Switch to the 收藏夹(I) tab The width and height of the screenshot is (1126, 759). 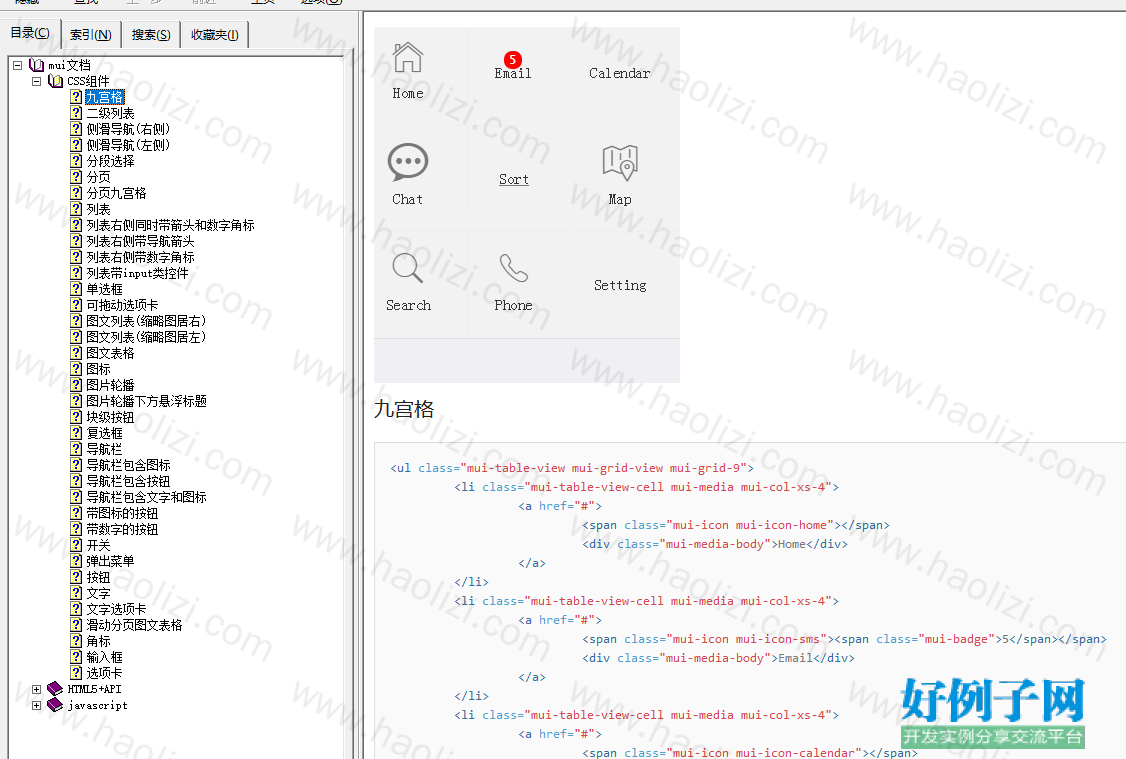(x=215, y=34)
